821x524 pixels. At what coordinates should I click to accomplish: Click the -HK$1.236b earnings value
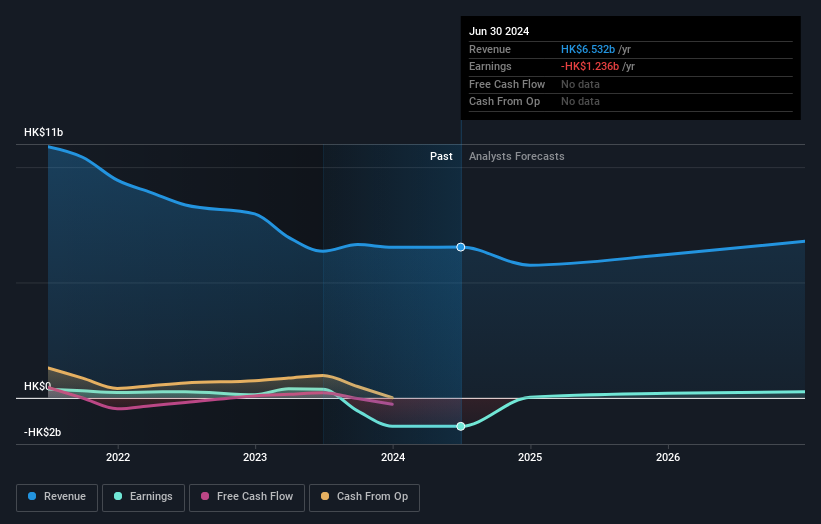(x=590, y=66)
